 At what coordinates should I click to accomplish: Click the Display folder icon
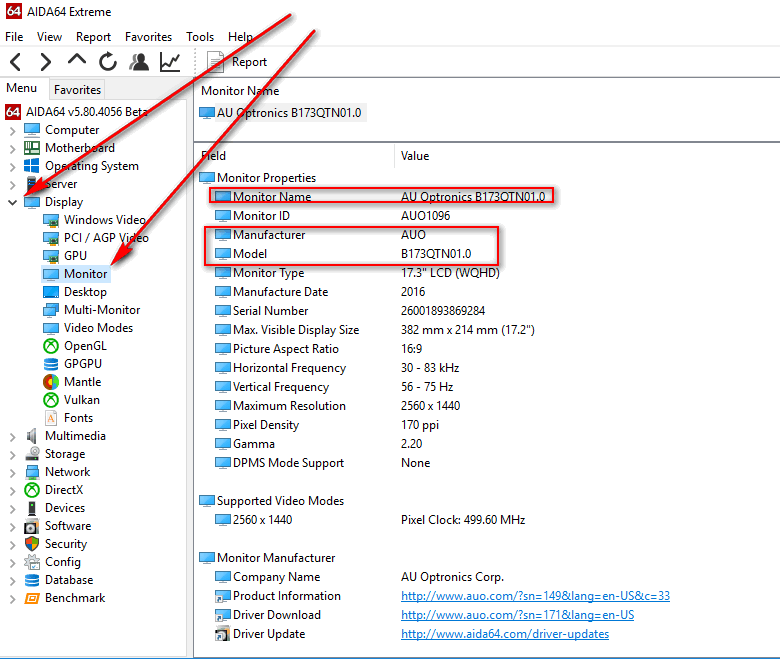click(x=32, y=202)
